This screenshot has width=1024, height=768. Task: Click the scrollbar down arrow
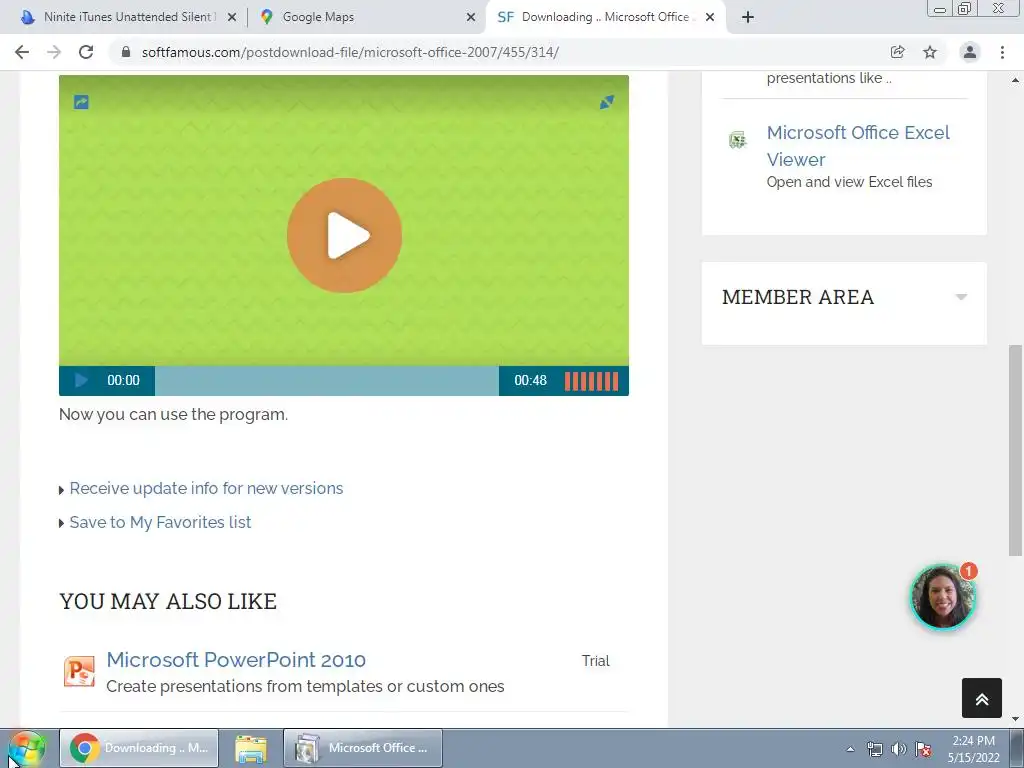coord(1015,719)
